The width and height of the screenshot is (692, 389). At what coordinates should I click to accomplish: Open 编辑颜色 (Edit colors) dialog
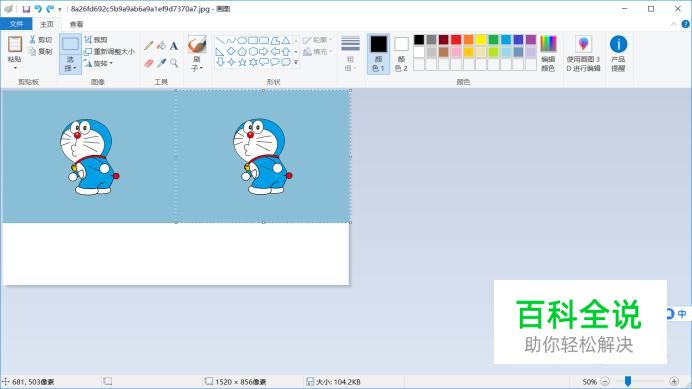coord(548,54)
